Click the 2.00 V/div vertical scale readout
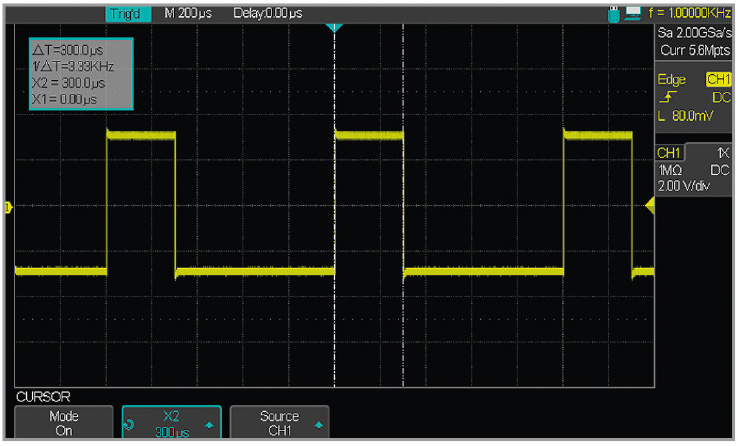The image size is (738, 446). coord(686,186)
